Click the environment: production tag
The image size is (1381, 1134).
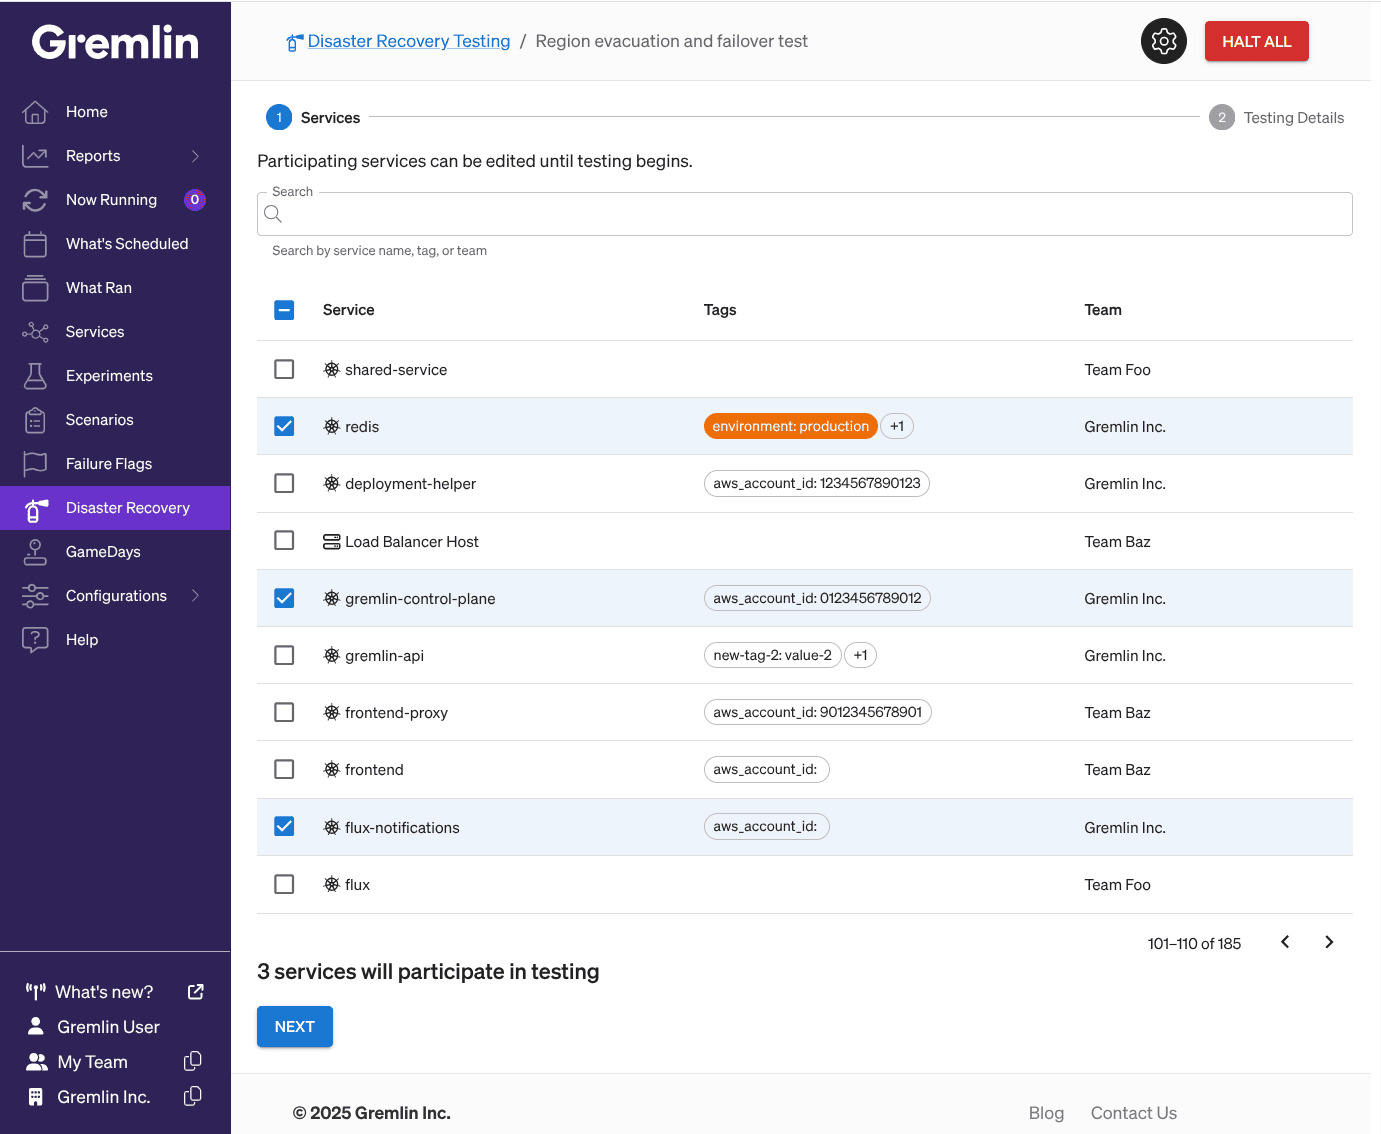[790, 426]
